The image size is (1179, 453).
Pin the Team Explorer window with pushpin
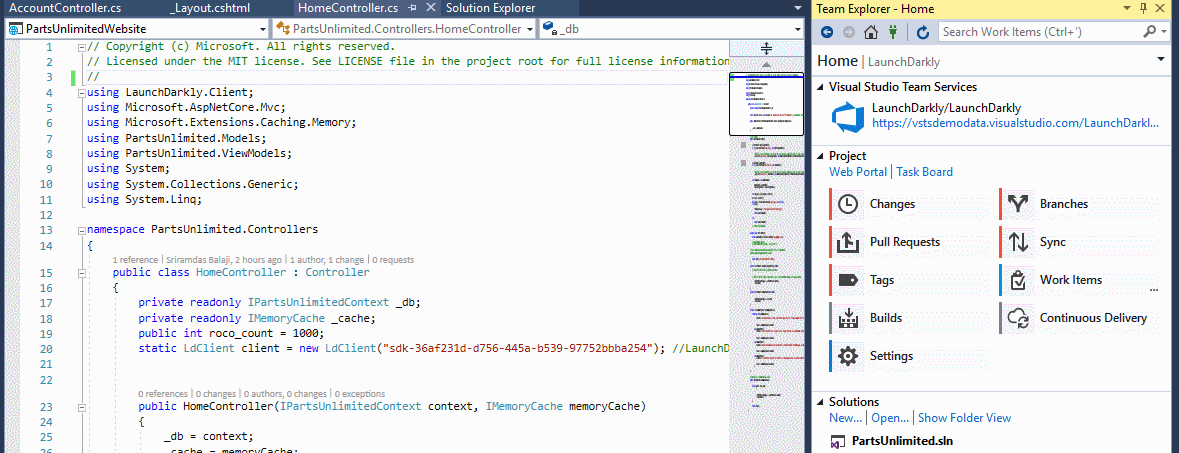(1144, 8)
